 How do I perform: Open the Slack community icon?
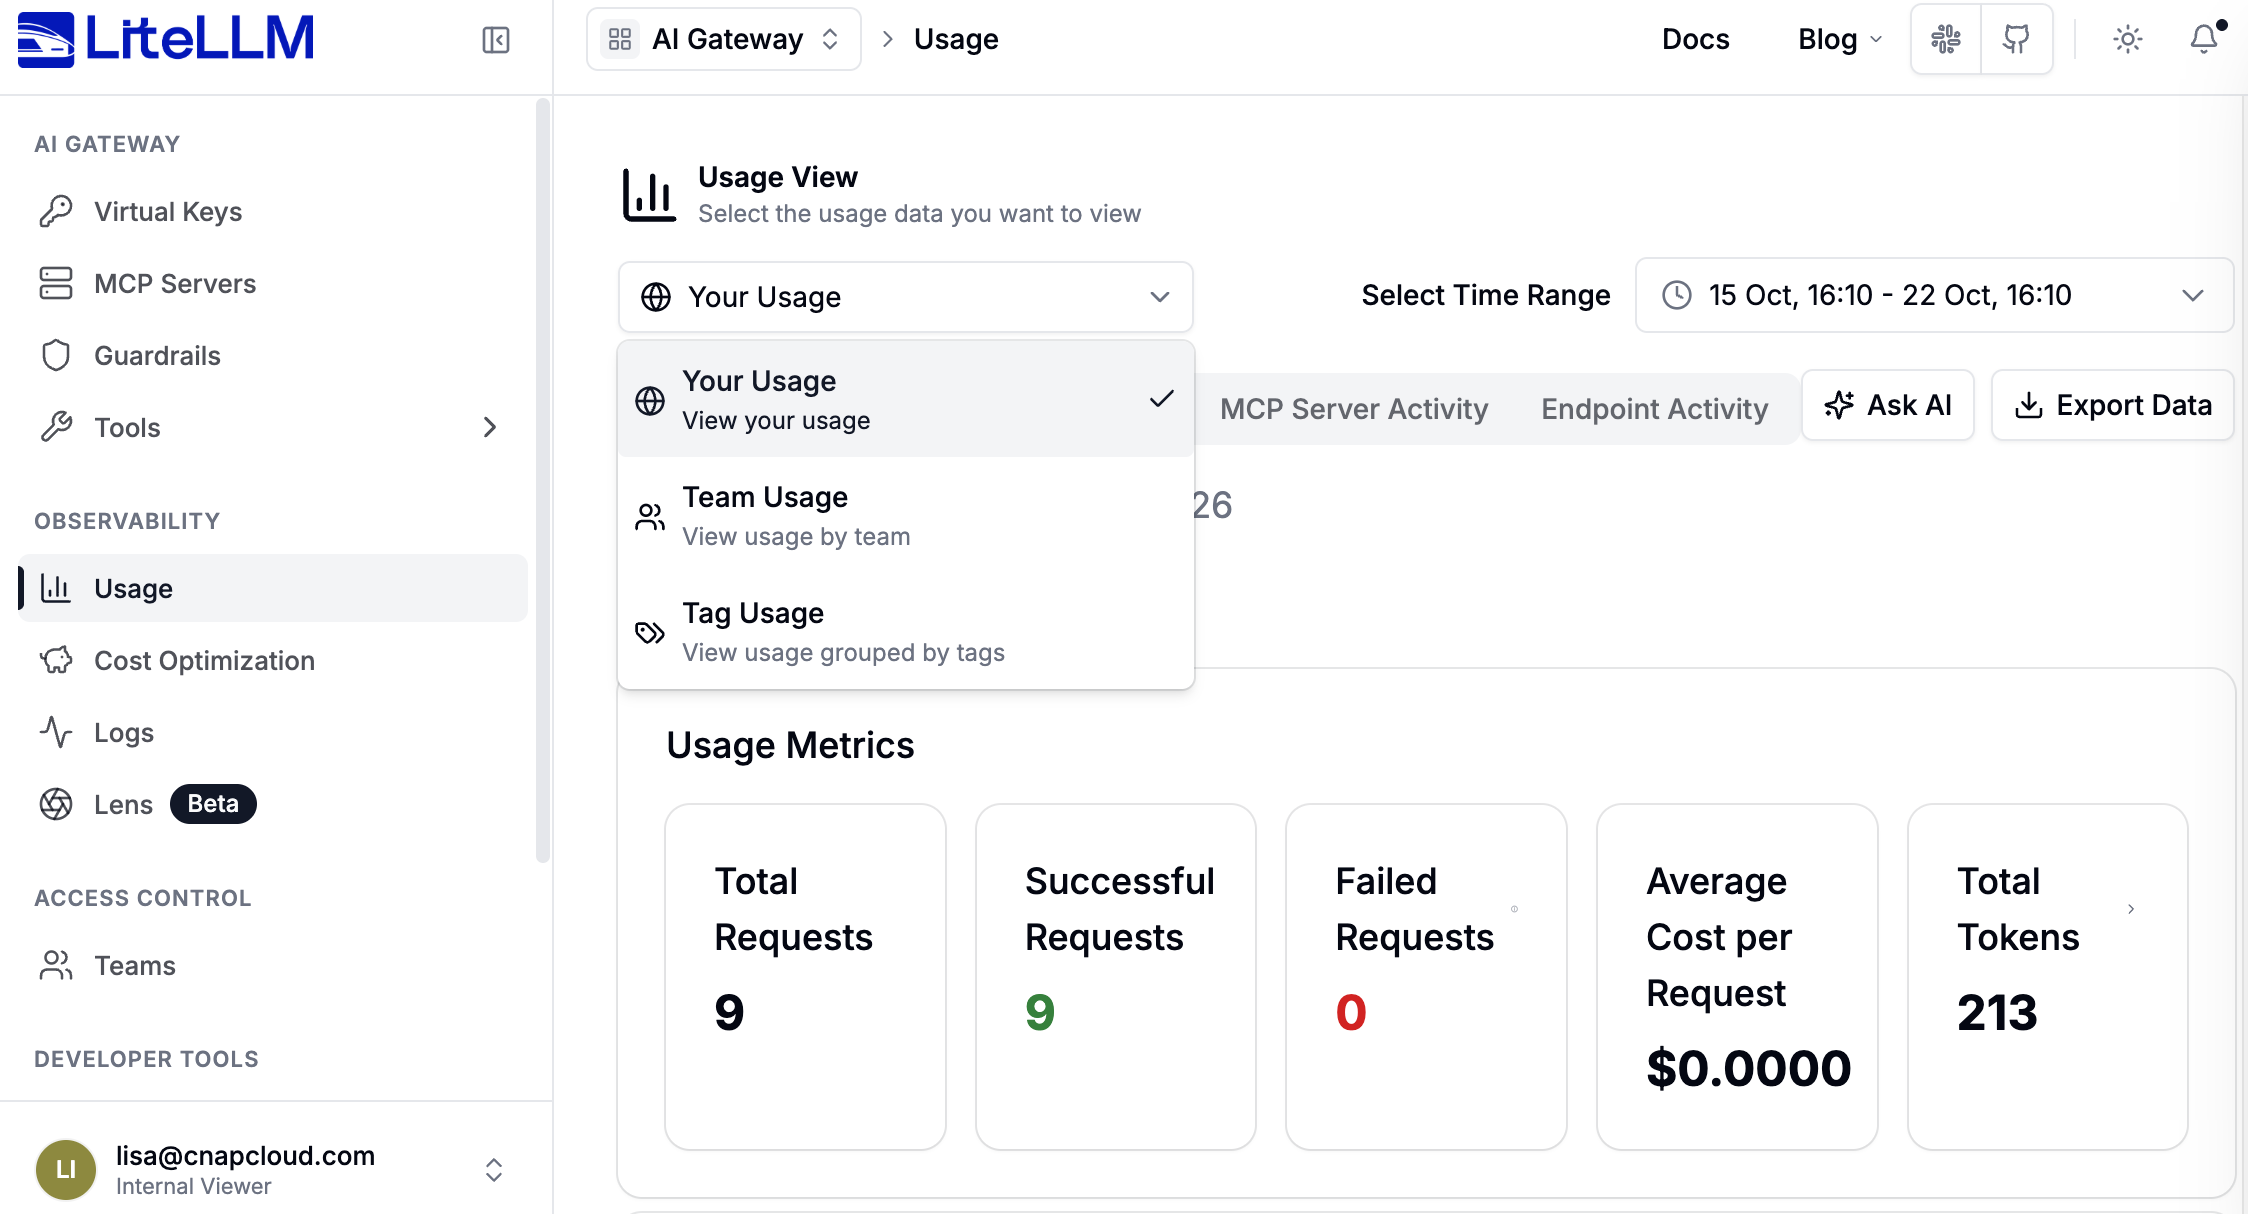(x=1946, y=39)
